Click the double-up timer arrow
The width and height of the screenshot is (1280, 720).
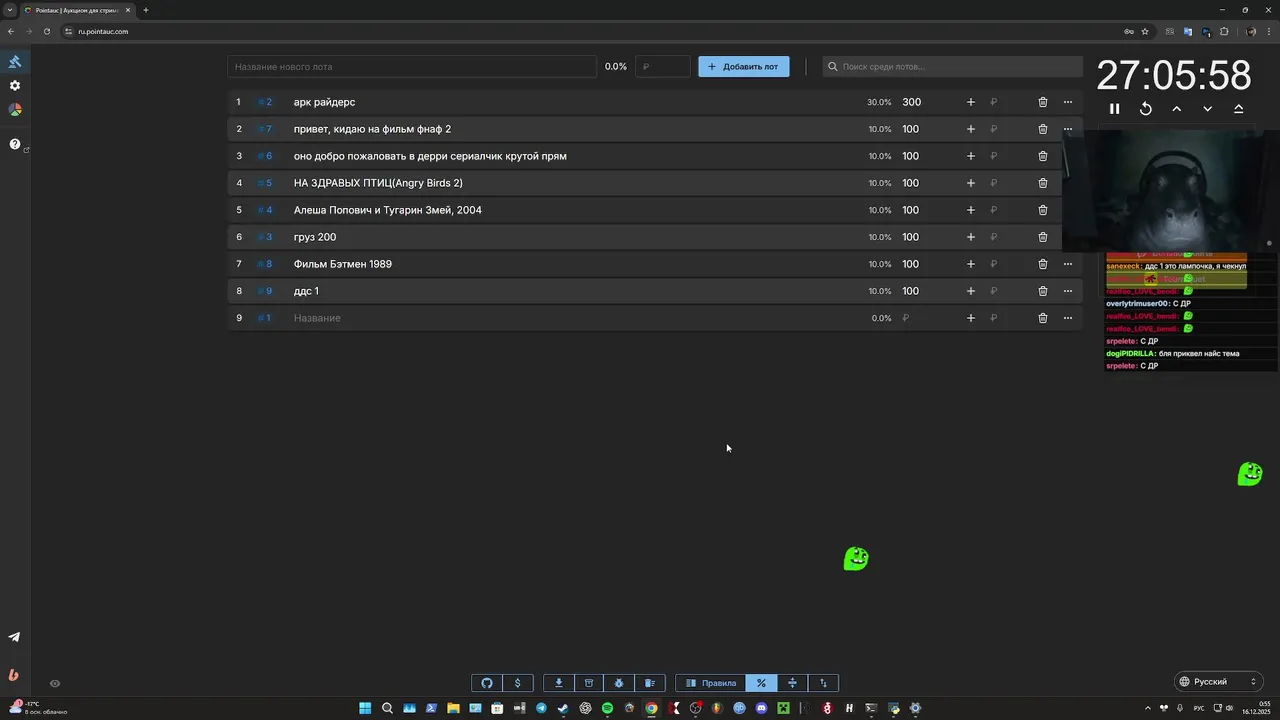pos(1239,109)
